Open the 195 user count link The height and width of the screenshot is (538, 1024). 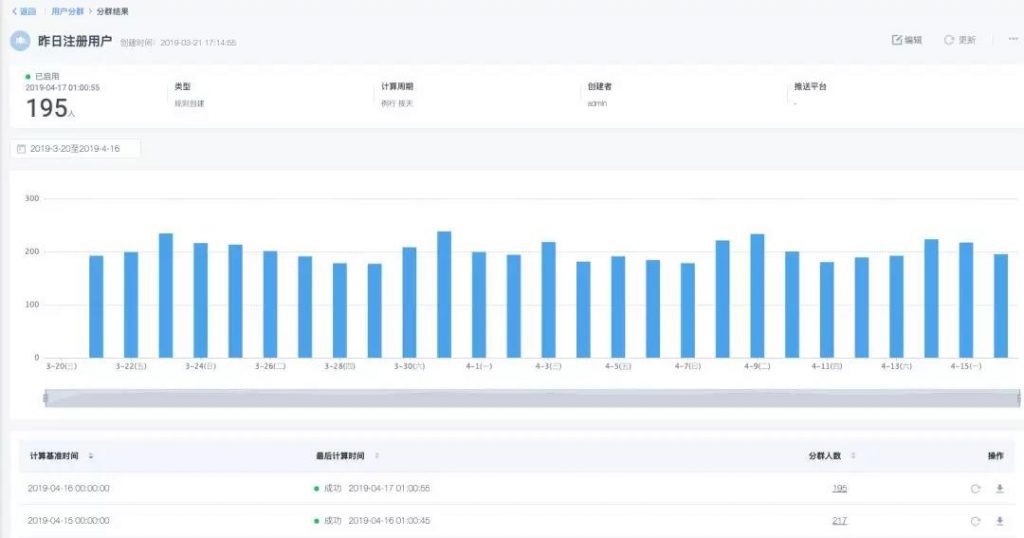pos(839,488)
